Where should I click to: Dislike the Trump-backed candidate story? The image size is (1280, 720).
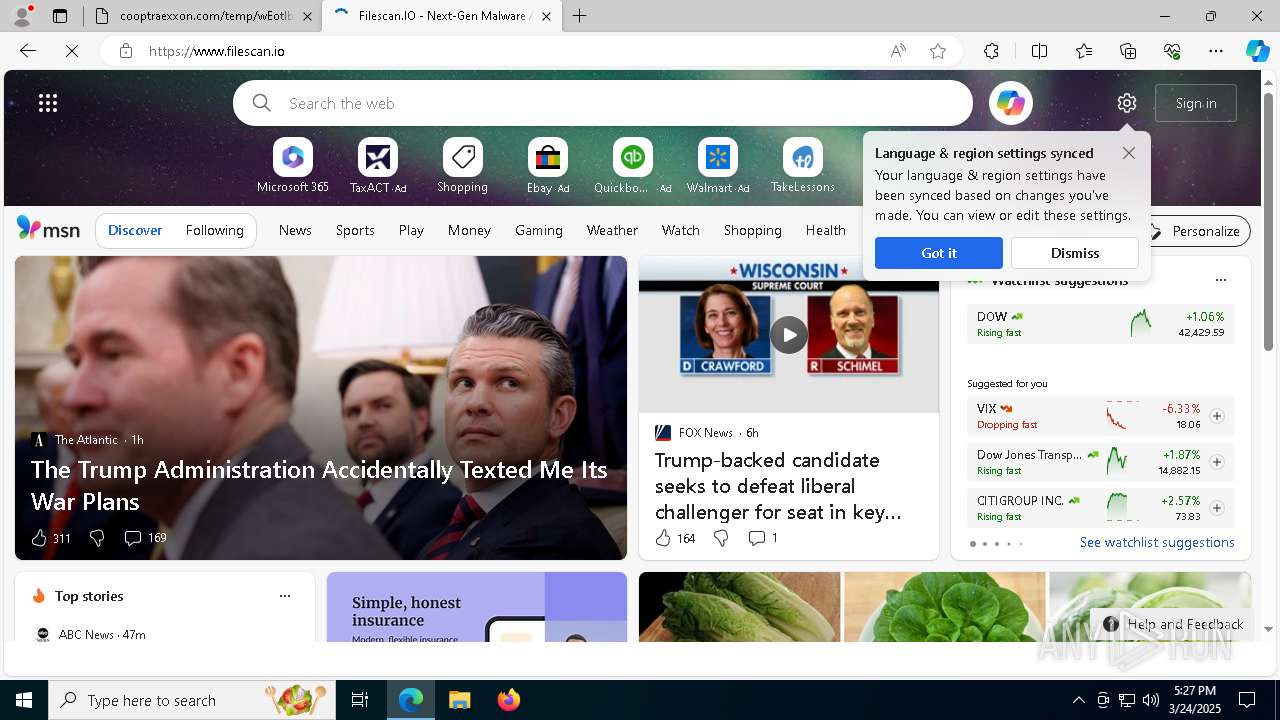[x=721, y=538]
